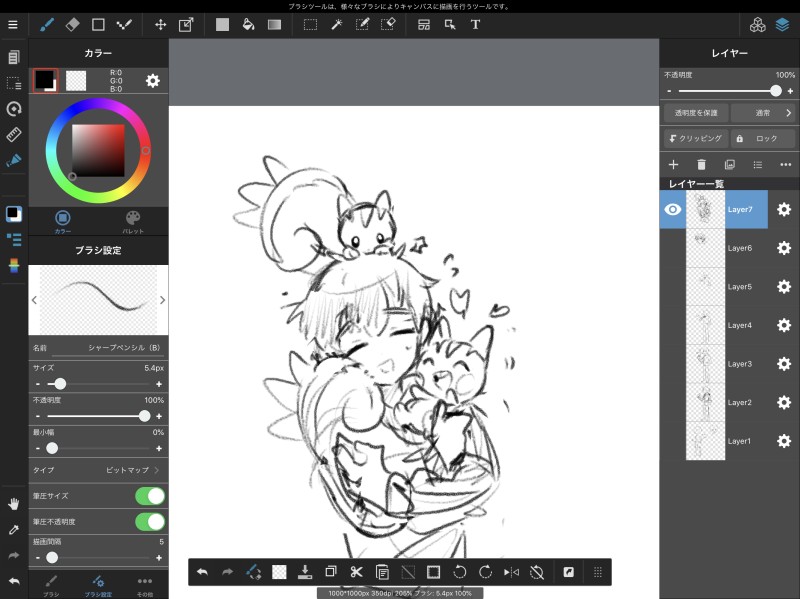Switch to the パレット palette tab

pos(133,222)
